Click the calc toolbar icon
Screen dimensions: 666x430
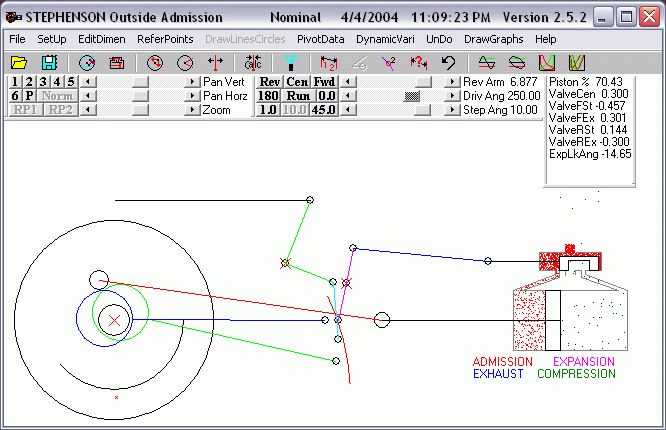[x=253, y=63]
